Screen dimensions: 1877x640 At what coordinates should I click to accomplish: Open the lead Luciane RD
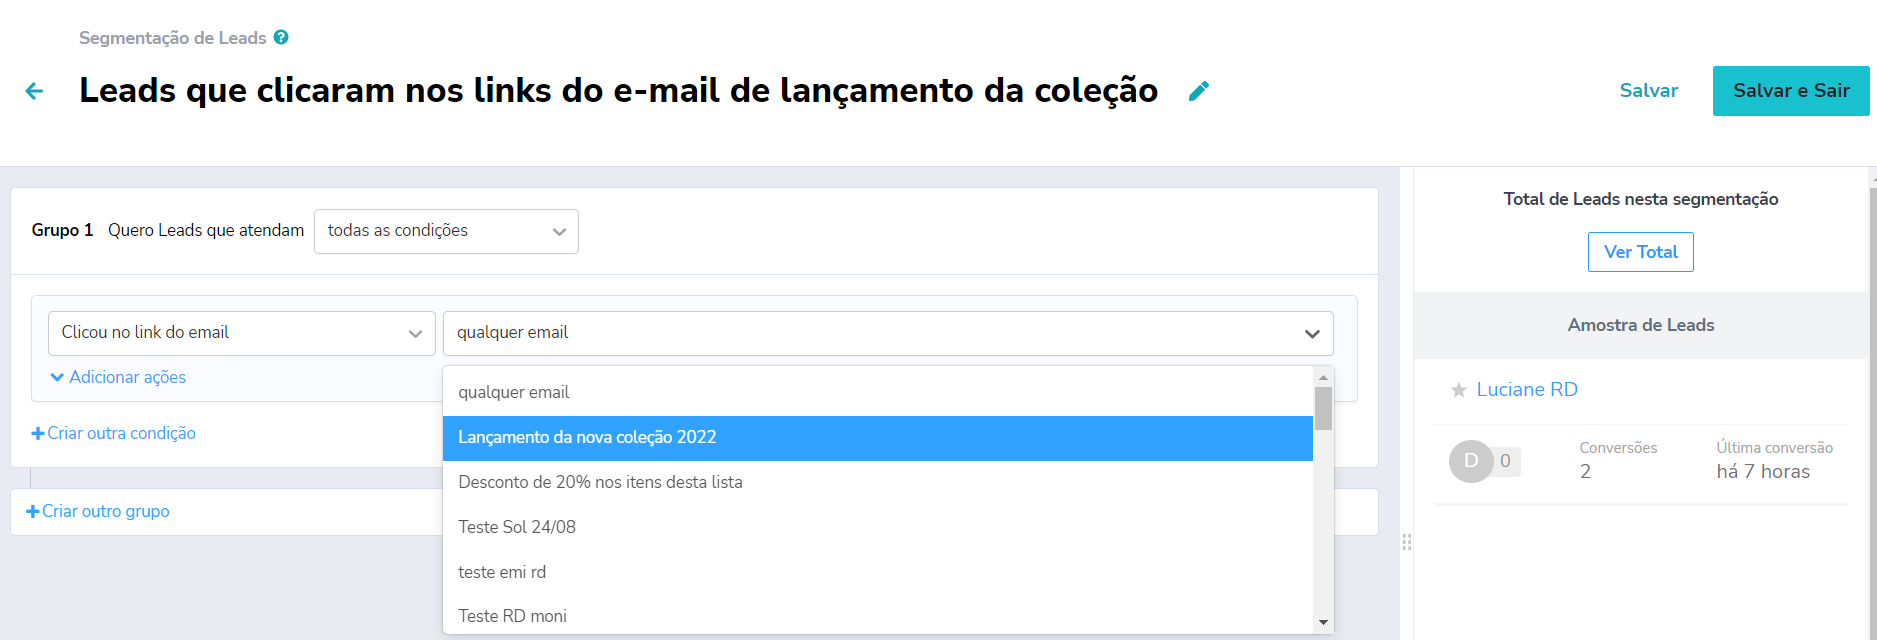(1525, 389)
